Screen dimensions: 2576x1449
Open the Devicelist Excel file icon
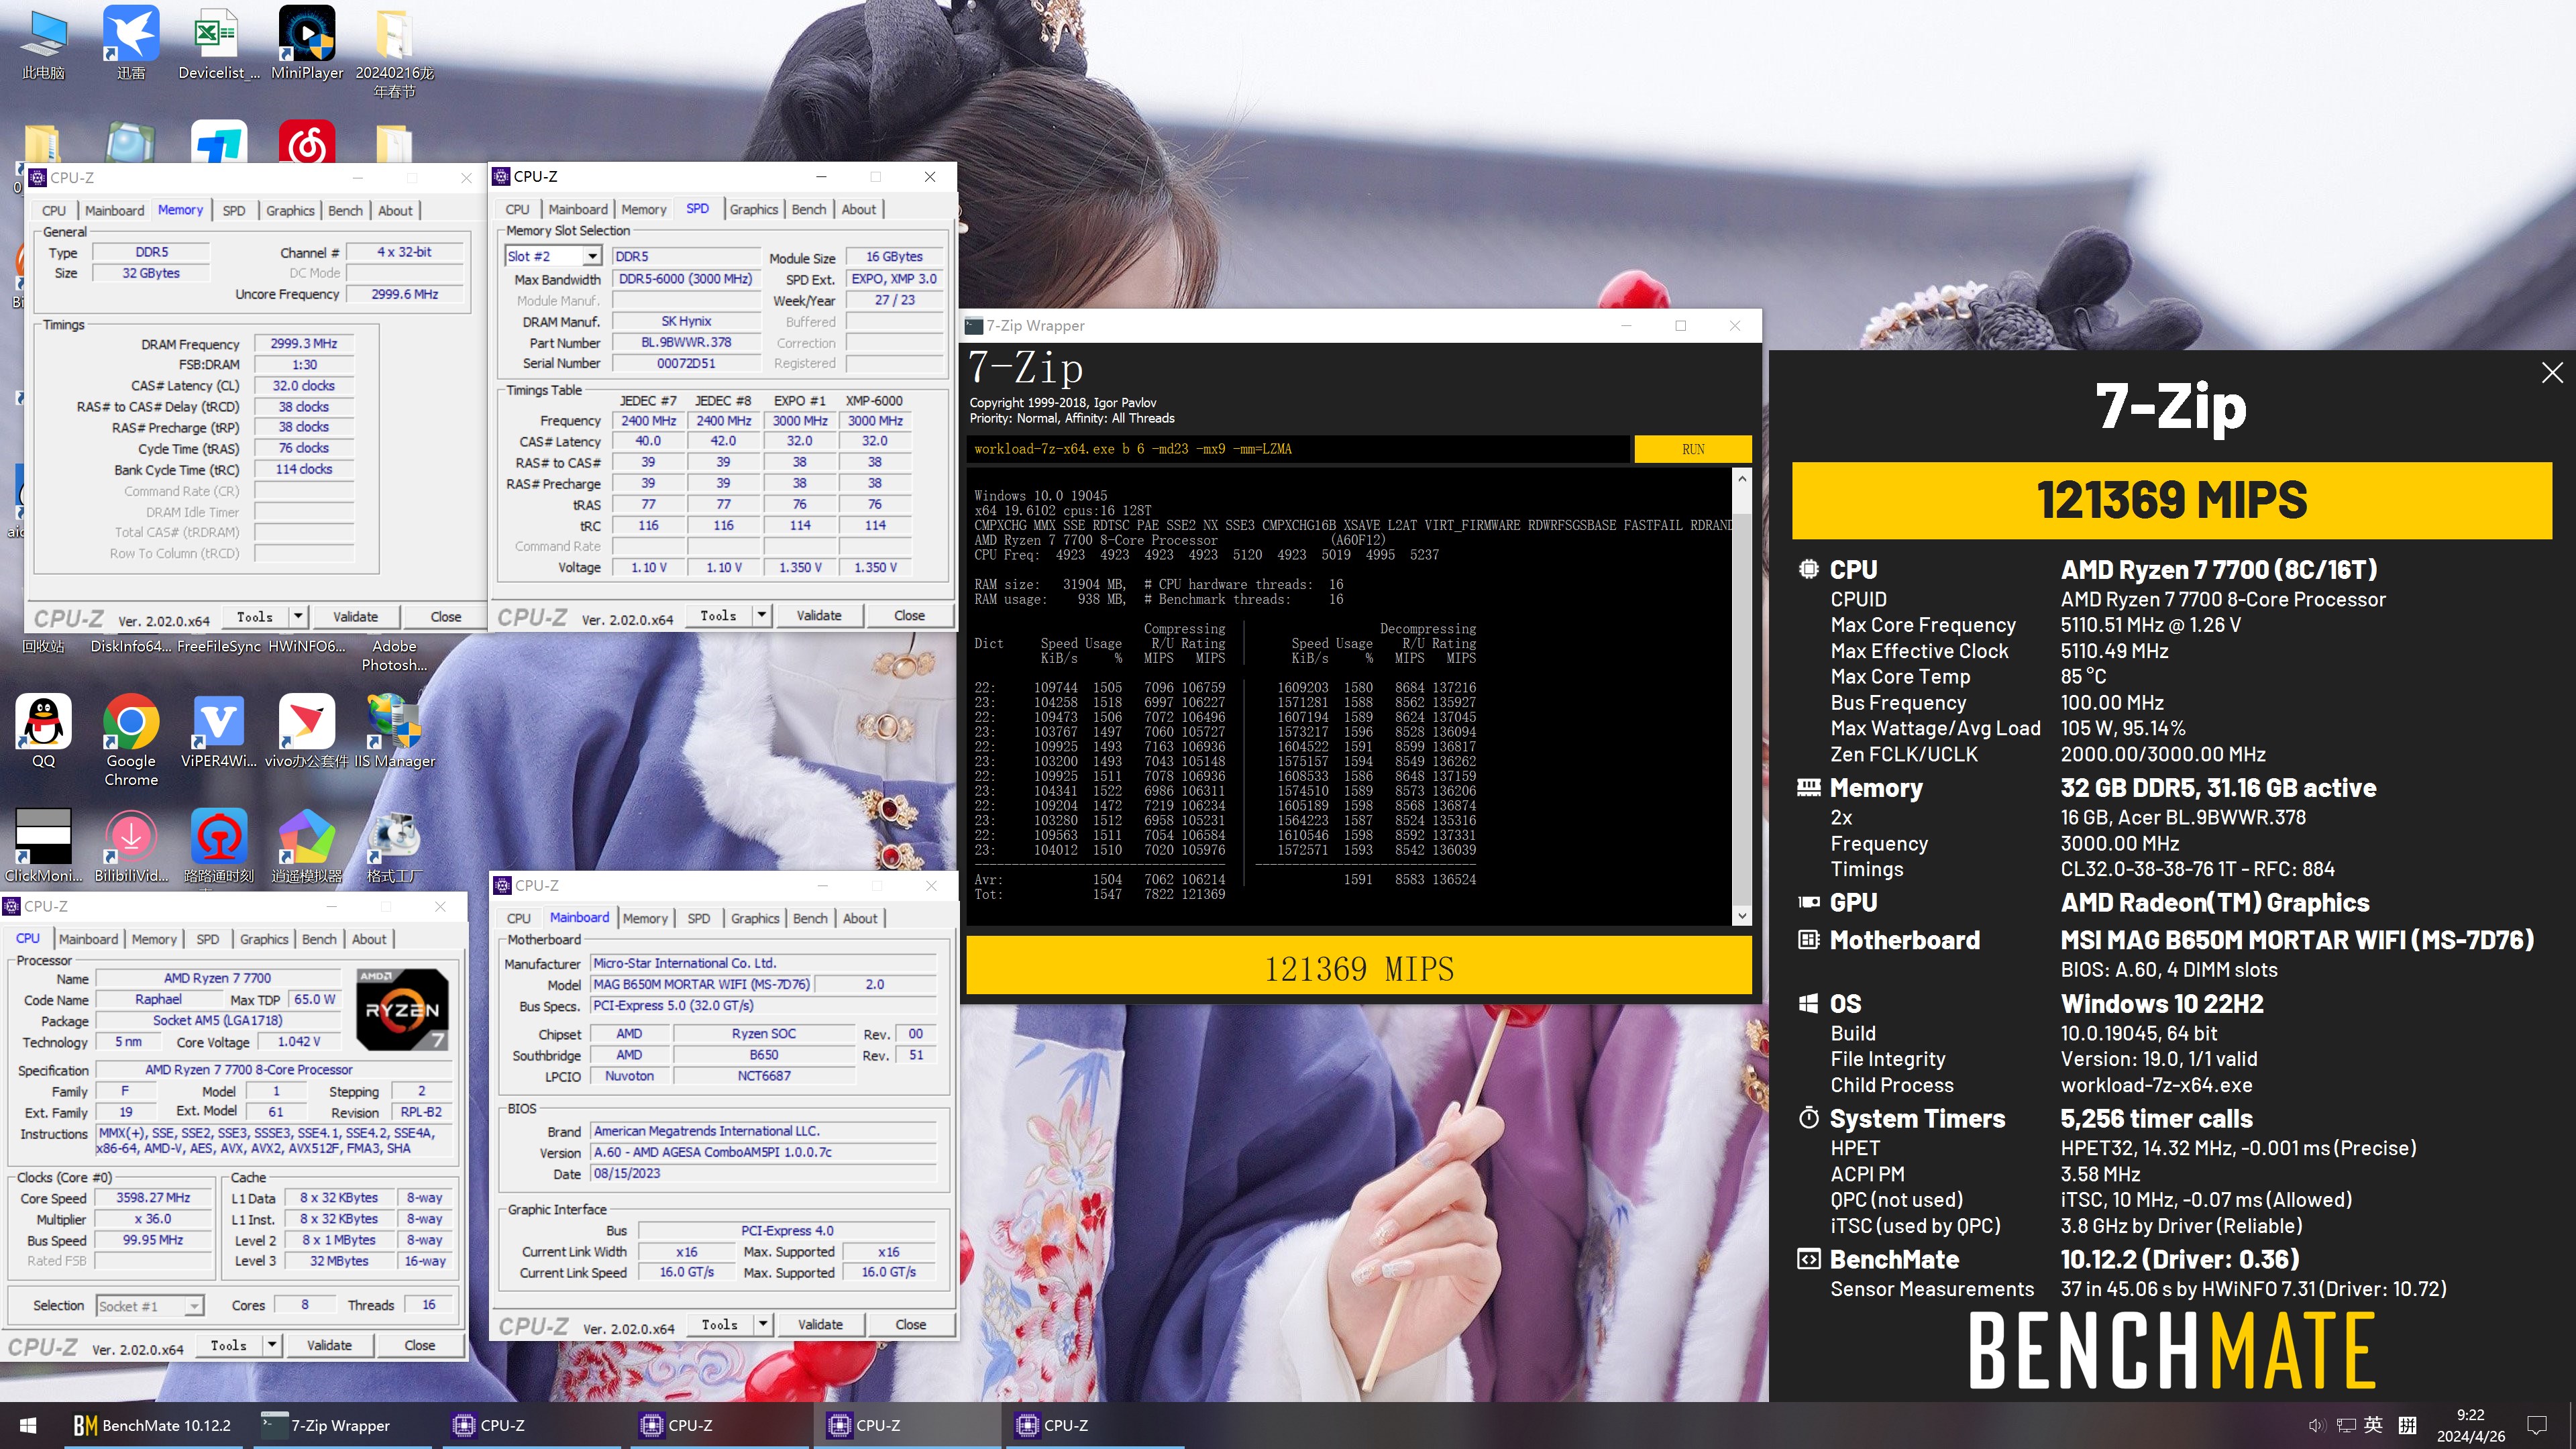[x=218, y=43]
